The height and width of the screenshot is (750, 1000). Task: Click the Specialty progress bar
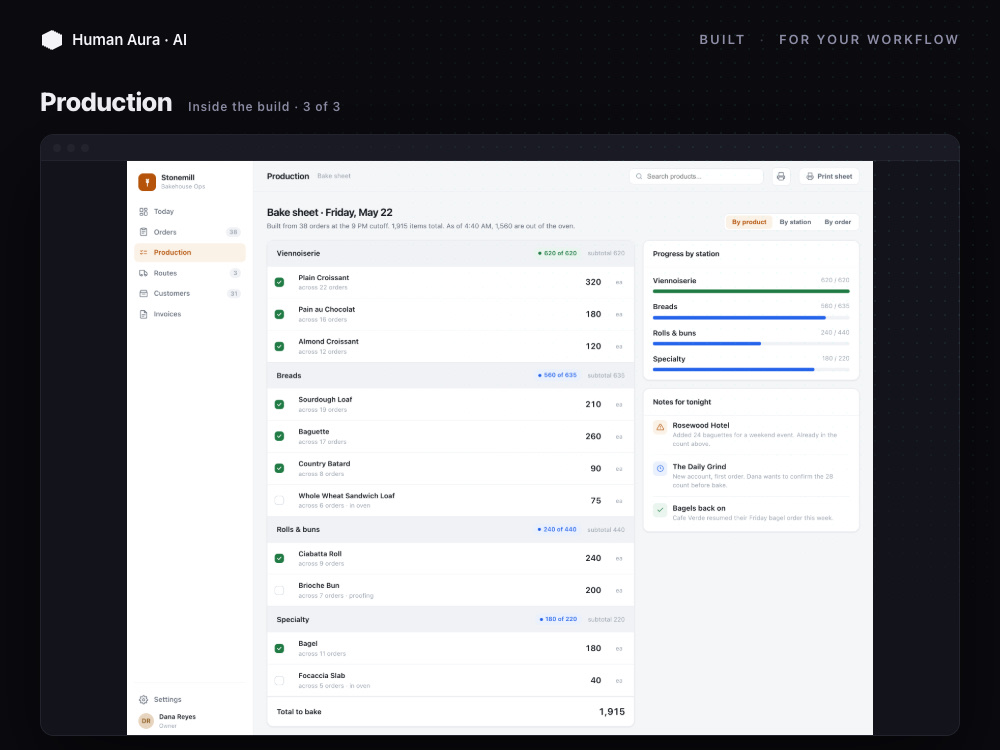click(x=751, y=369)
